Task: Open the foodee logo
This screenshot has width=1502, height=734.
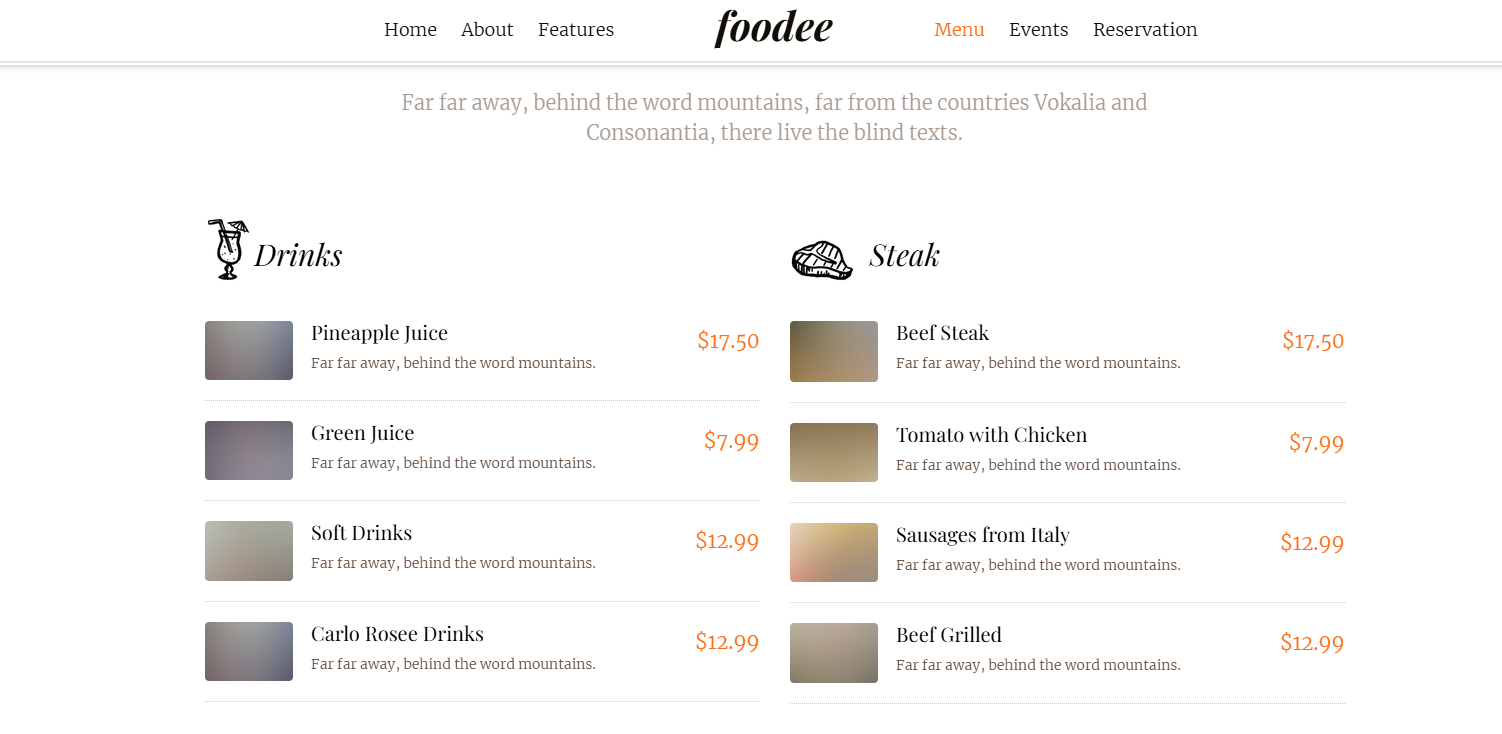Action: click(x=773, y=28)
